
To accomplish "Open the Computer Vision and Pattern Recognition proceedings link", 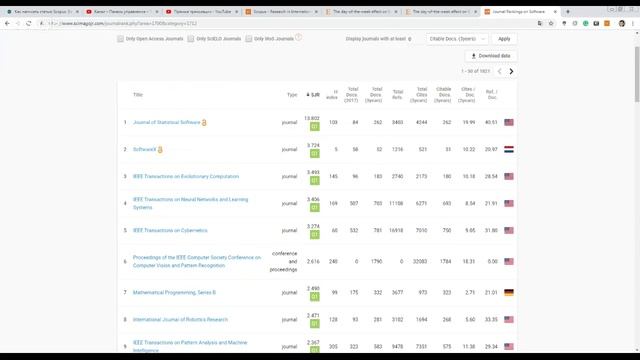I will coord(197,261).
